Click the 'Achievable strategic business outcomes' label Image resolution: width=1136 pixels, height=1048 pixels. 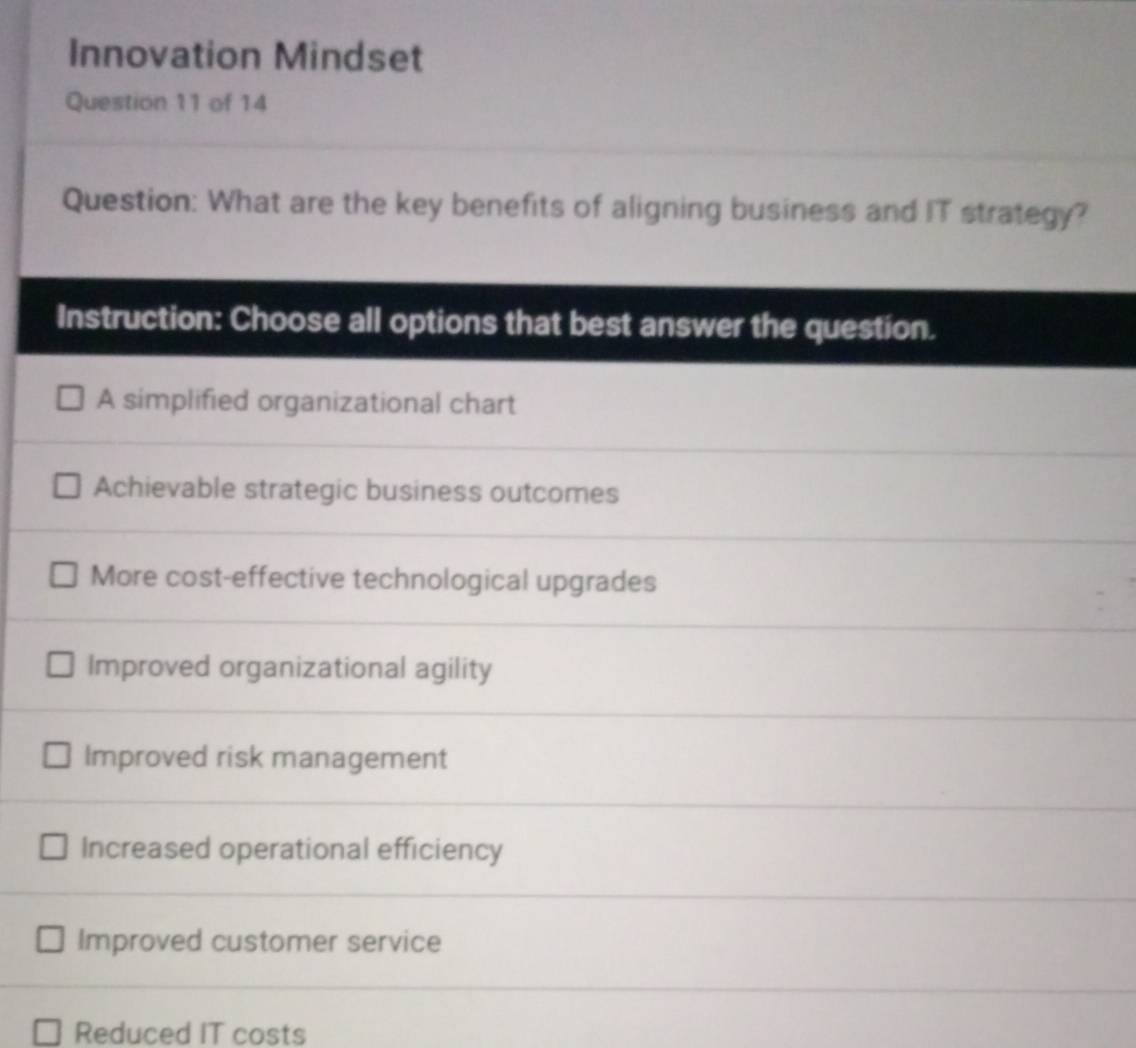click(356, 491)
